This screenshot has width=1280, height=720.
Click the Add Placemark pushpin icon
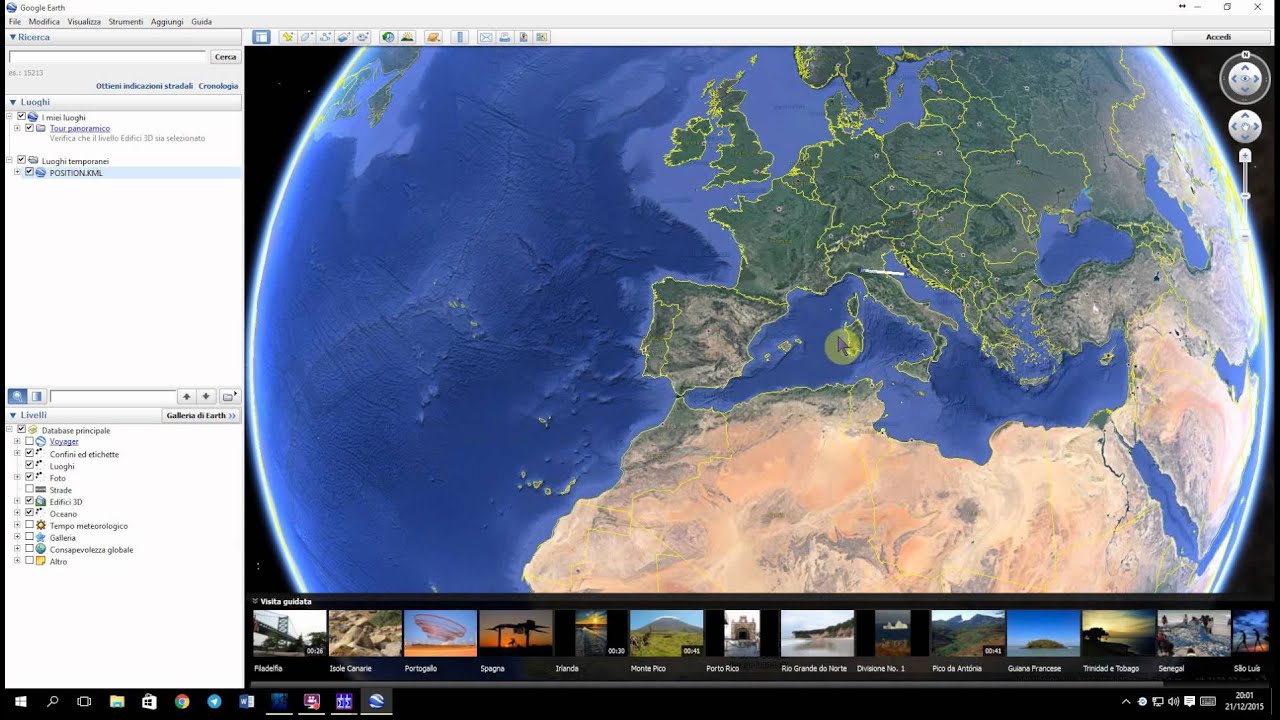288,37
